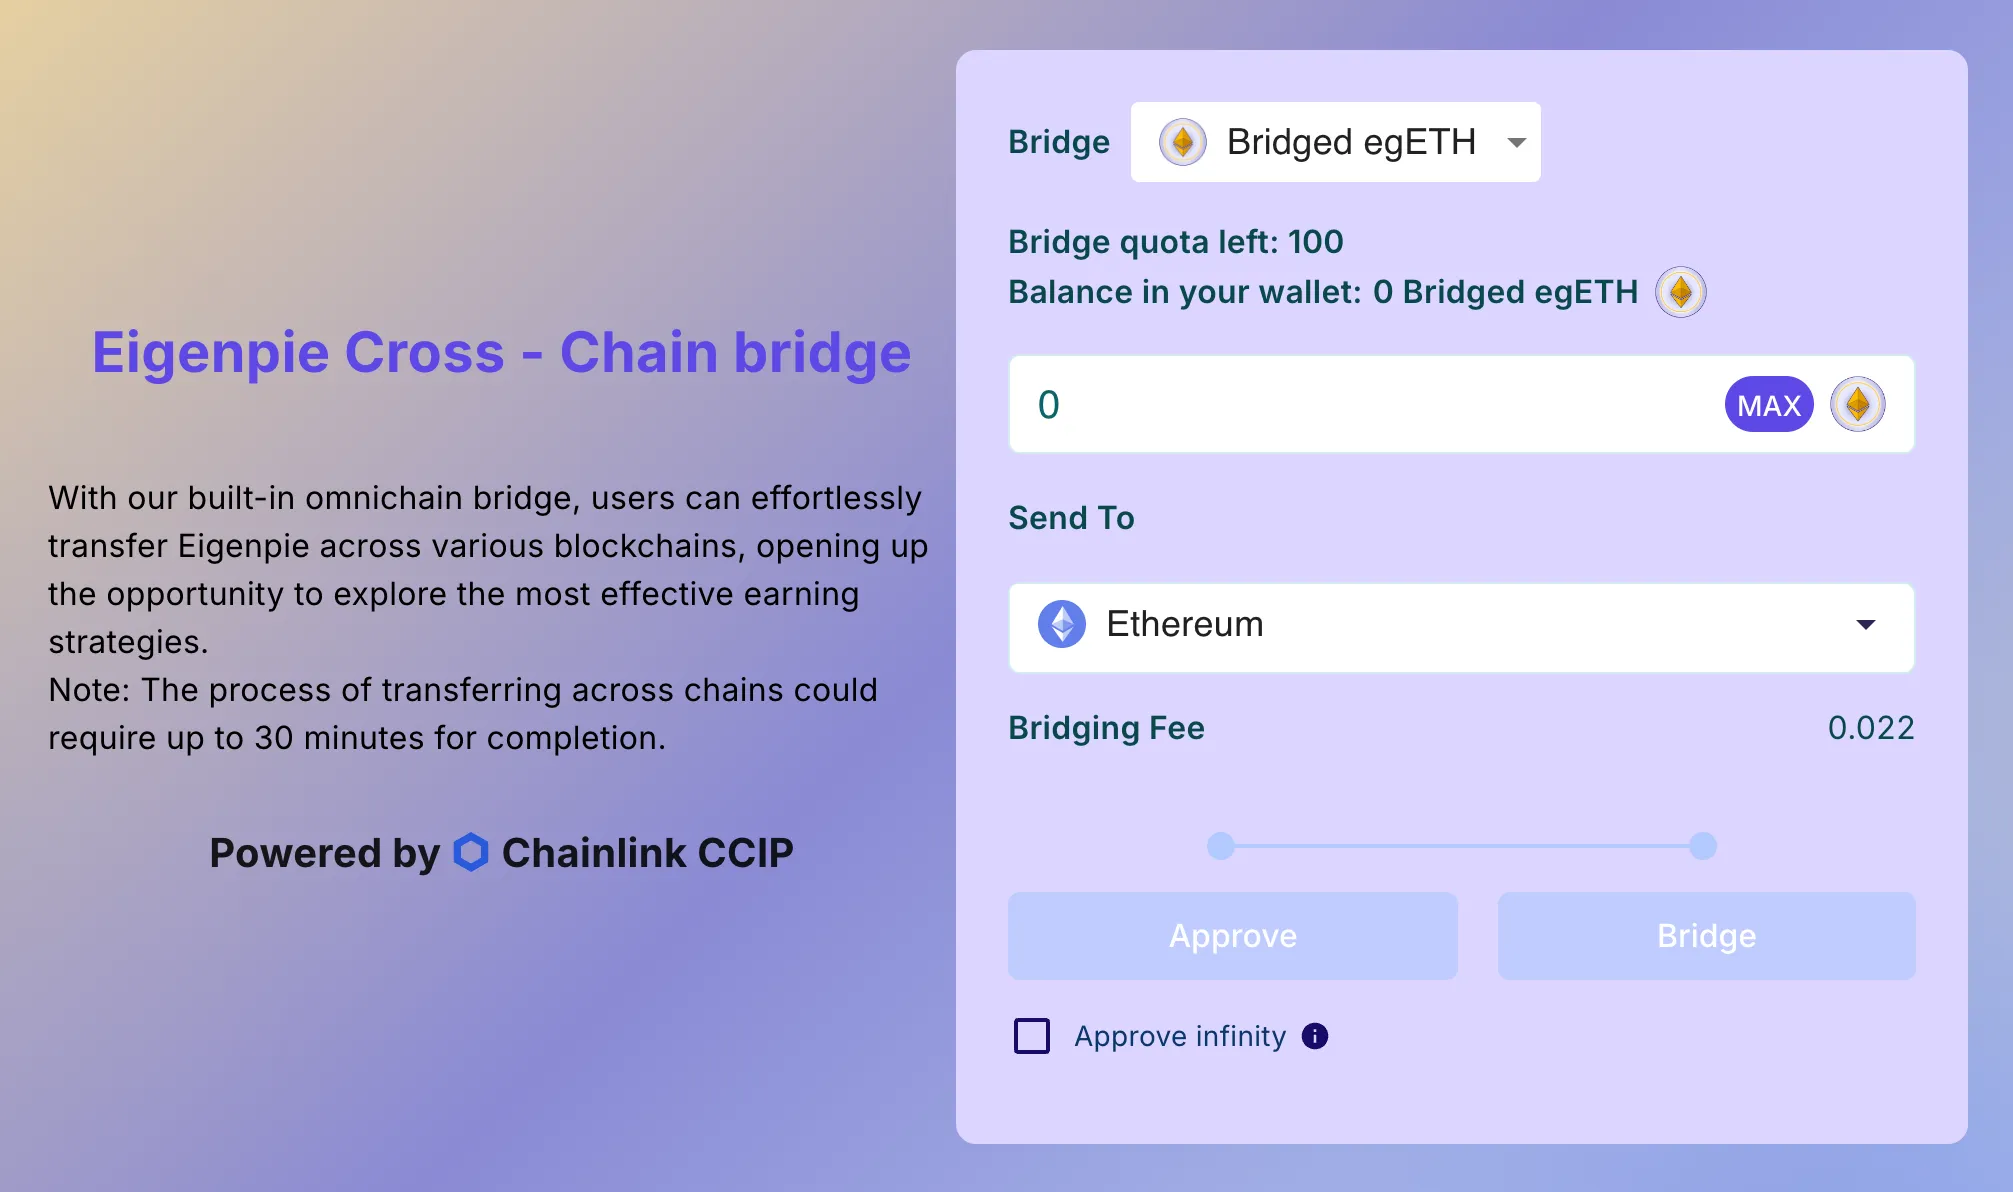Click the left step dot of progress line
Image resolution: width=2013 pixels, height=1192 pixels.
click(1221, 846)
